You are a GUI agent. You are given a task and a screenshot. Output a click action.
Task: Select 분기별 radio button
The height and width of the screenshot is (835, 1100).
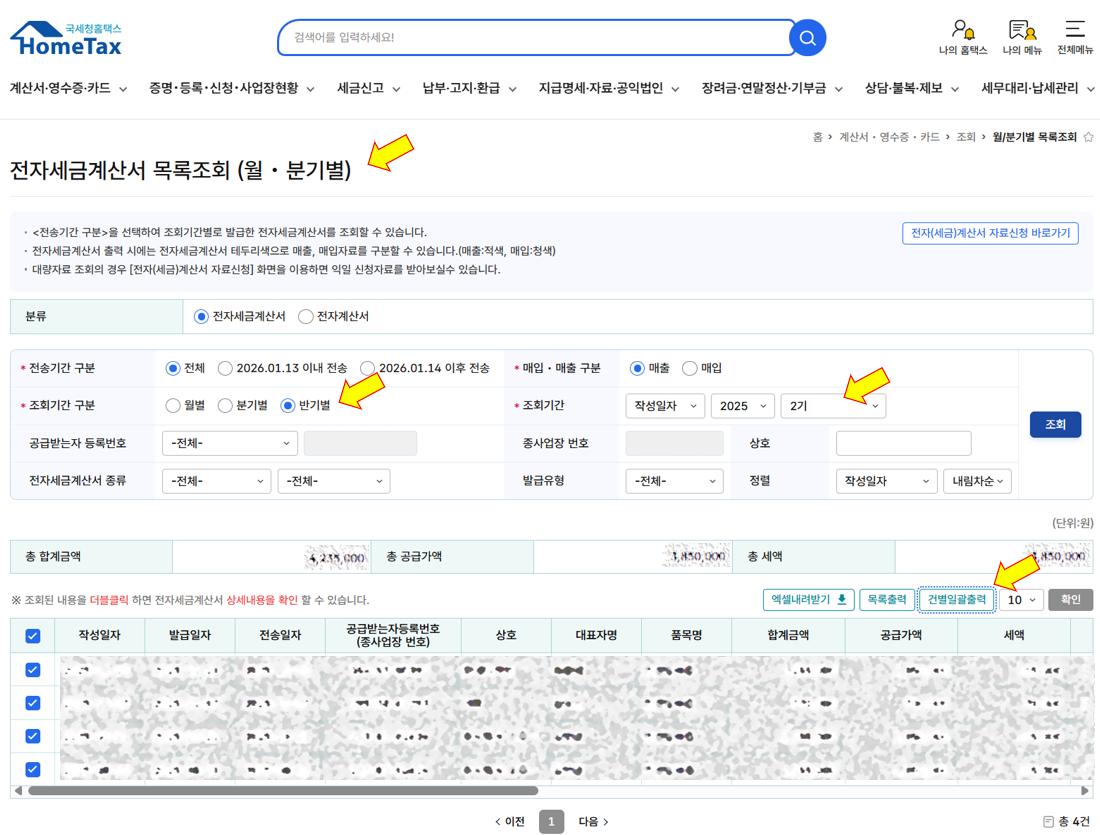click(225, 406)
